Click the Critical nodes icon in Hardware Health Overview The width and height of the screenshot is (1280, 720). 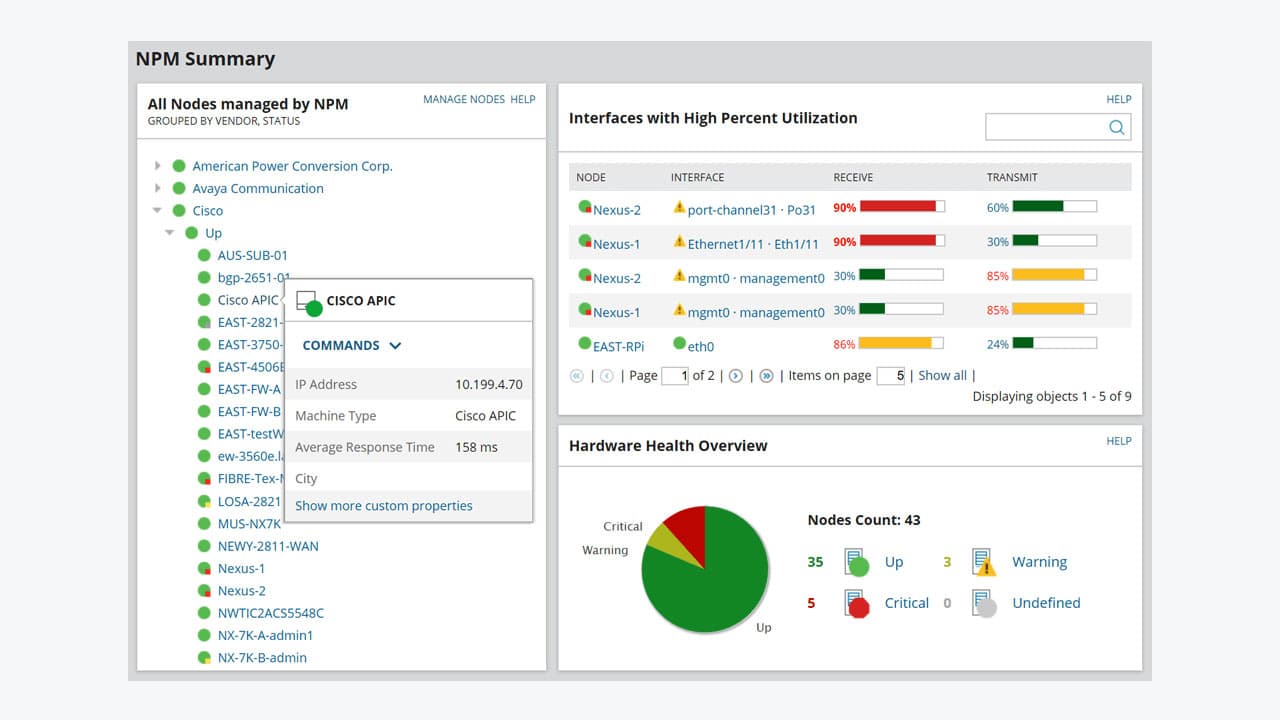pyautogui.click(x=856, y=603)
